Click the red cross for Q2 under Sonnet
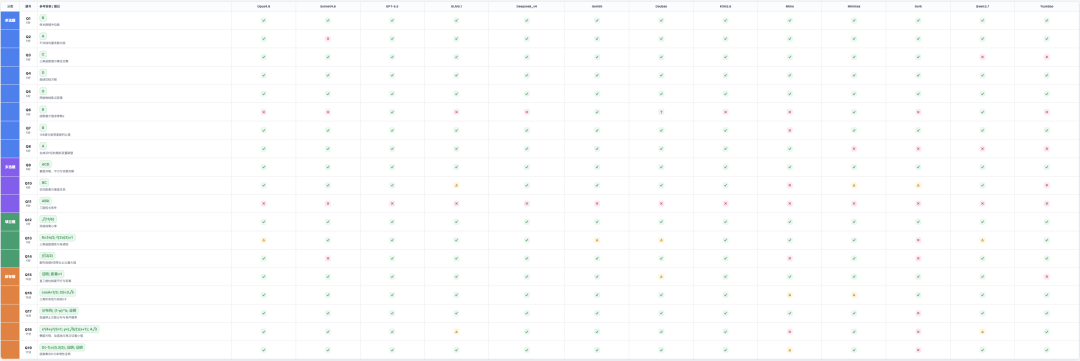1080x361 pixels. [x=328, y=39]
